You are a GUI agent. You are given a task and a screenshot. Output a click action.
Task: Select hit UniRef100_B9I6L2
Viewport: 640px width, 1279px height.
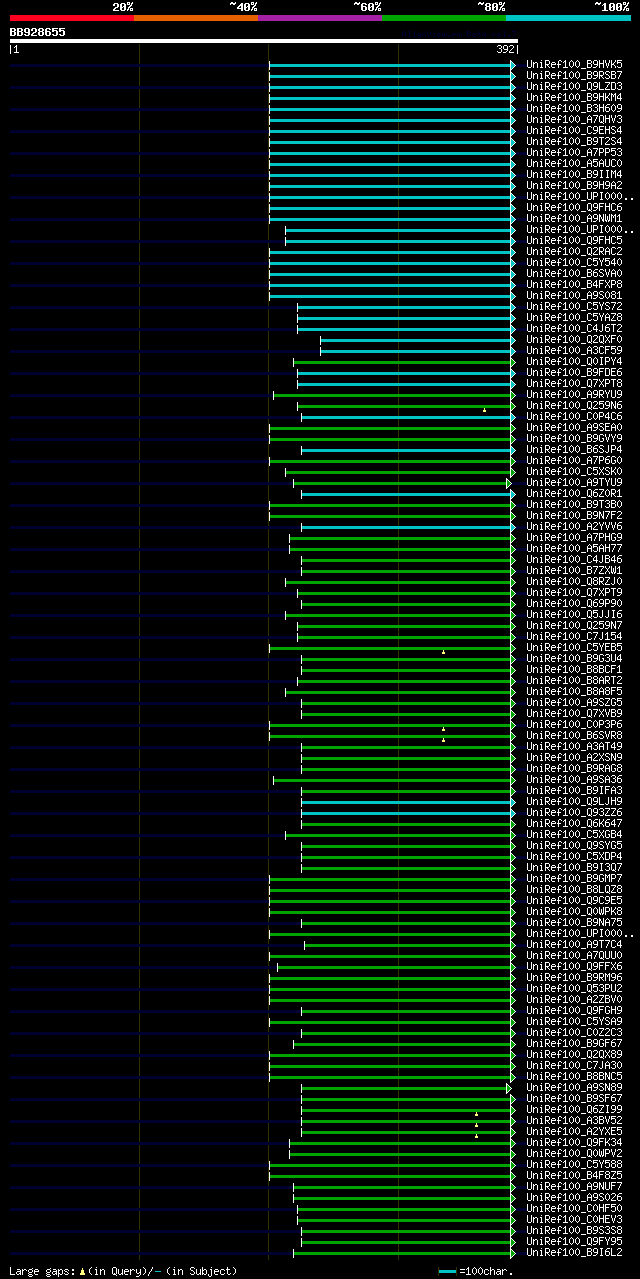coord(574,1252)
